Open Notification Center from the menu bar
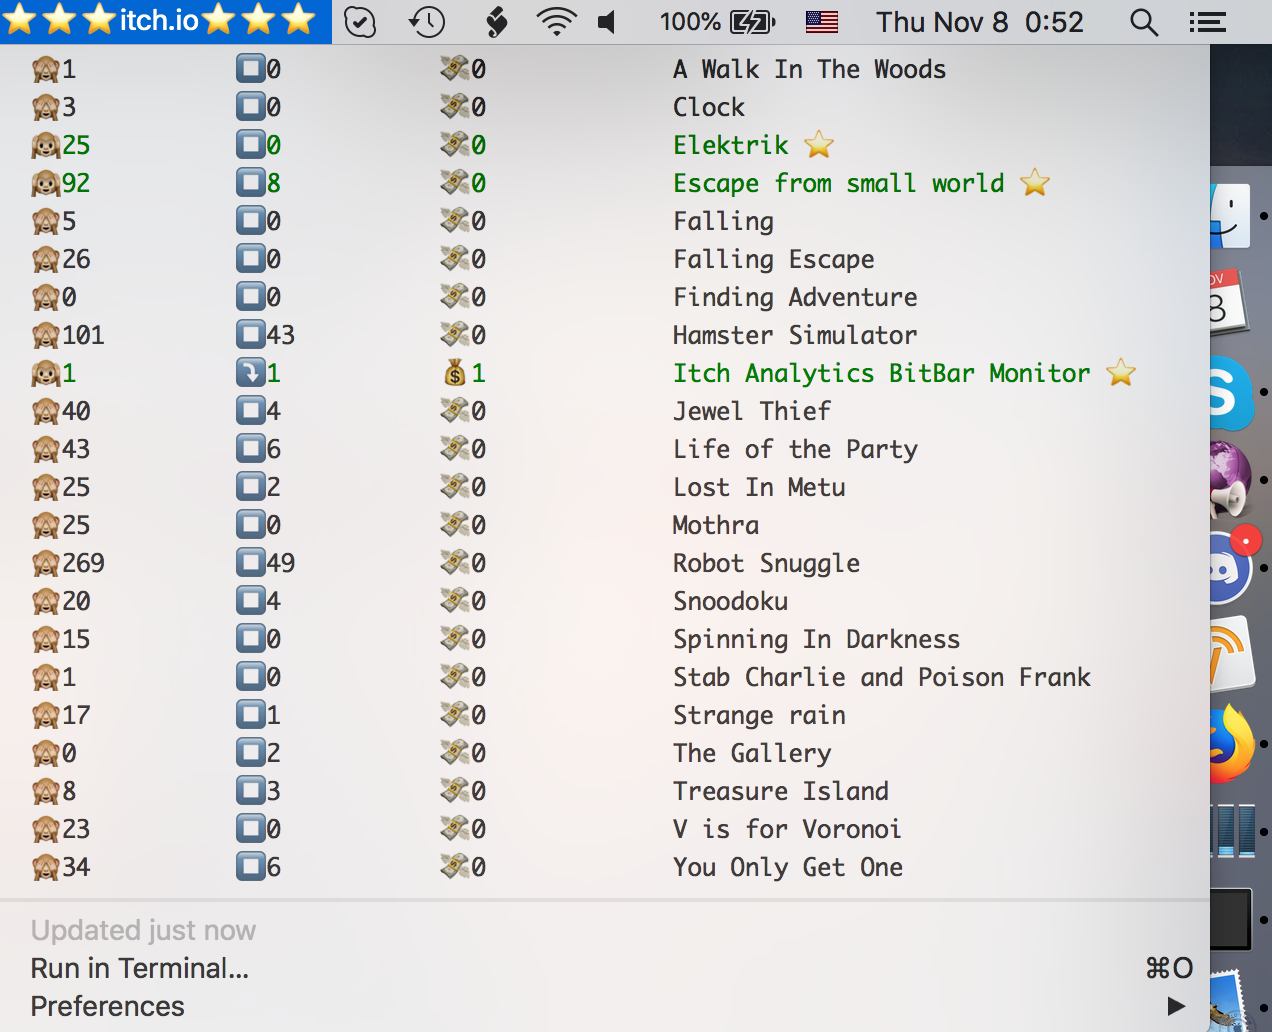1272x1032 pixels. point(1207,21)
